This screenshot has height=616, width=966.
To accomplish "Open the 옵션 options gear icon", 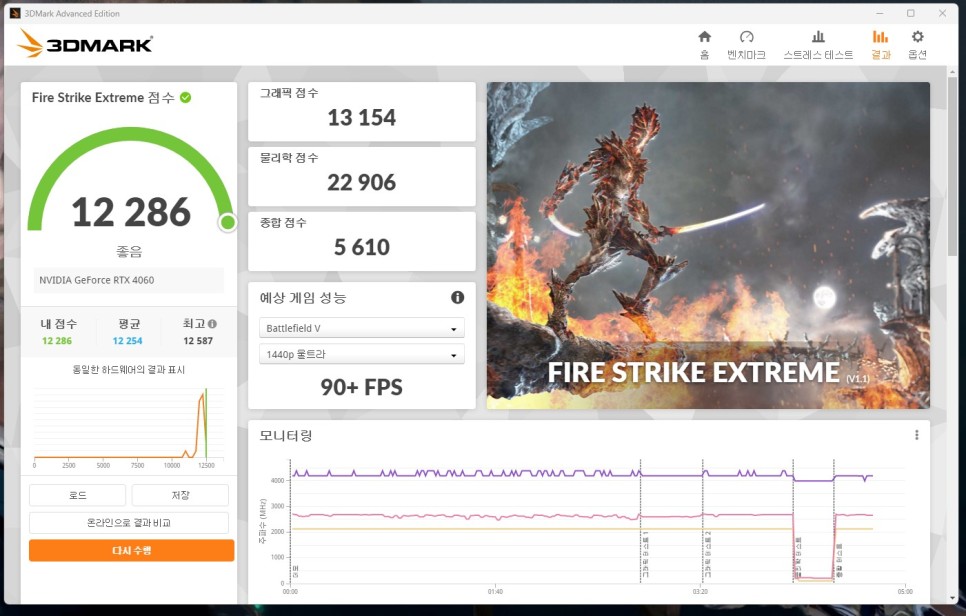I will tap(917, 38).
